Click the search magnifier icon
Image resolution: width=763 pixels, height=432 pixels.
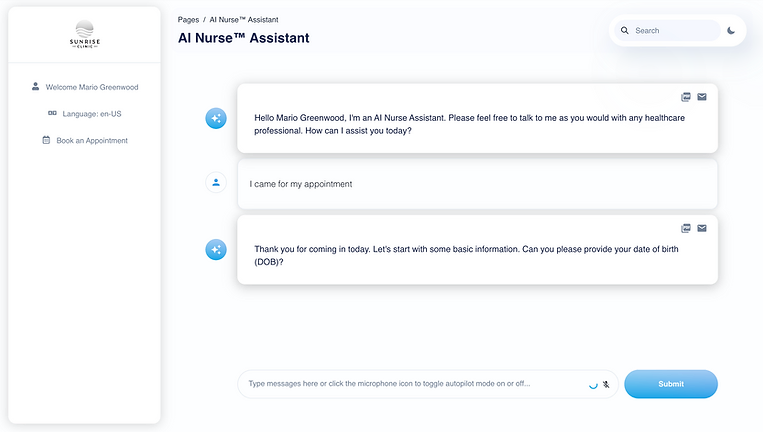point(625,31)
